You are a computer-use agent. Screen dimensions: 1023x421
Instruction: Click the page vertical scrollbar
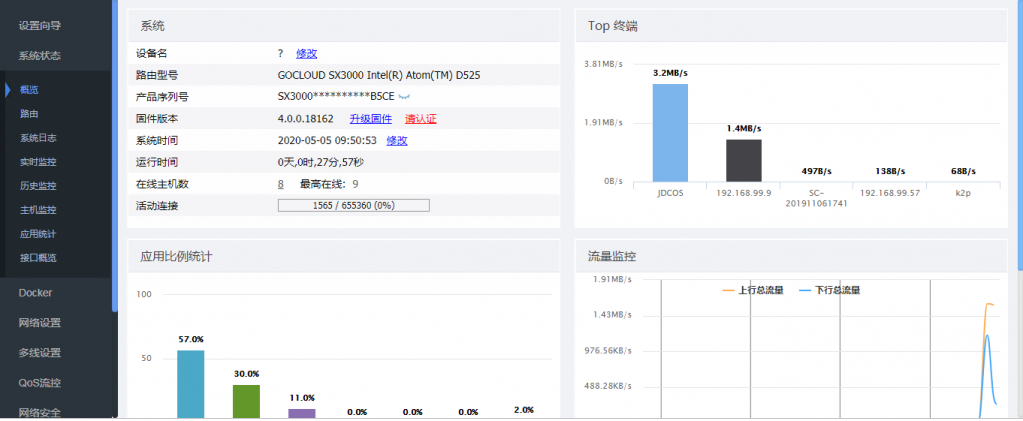1020,135
